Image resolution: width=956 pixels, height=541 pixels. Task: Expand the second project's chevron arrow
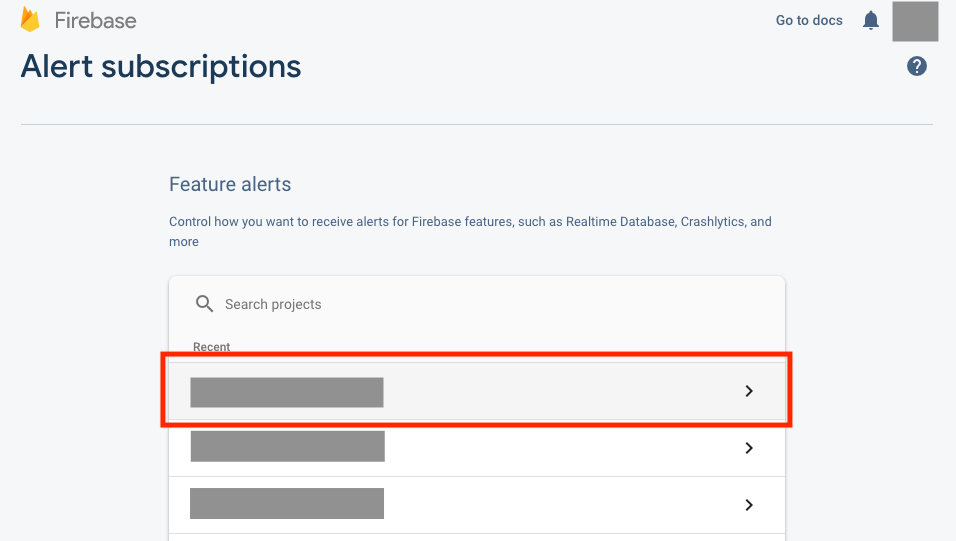tap(749, 448)
